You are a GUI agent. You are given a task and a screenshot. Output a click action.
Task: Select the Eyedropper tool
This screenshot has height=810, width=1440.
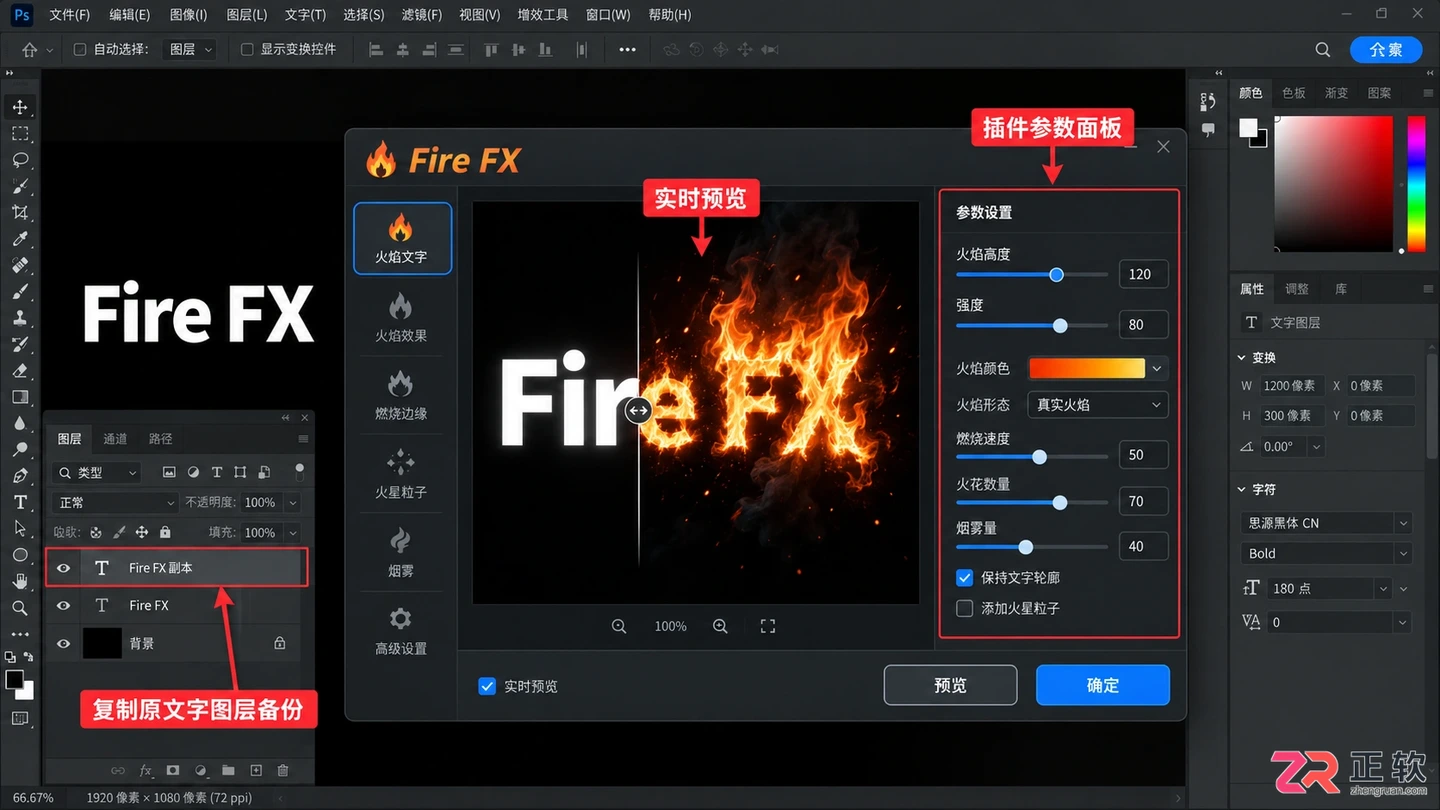(x=20, y=239)
